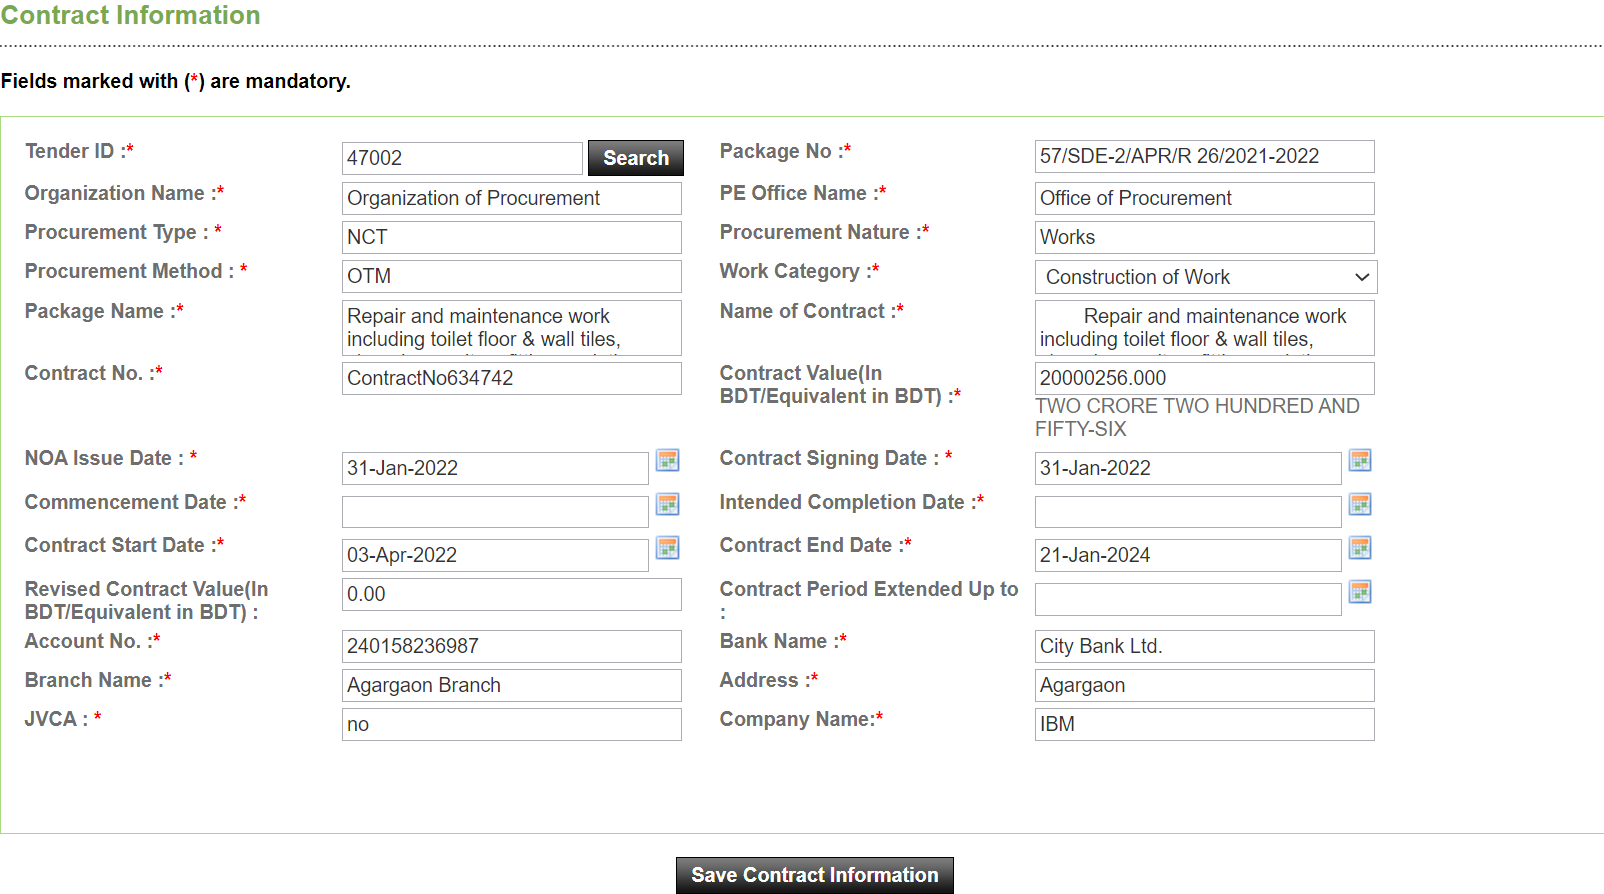This screenshot has height=894, width=1604.
Task: Click the Contract No. input field
Action: pos(512,378)
